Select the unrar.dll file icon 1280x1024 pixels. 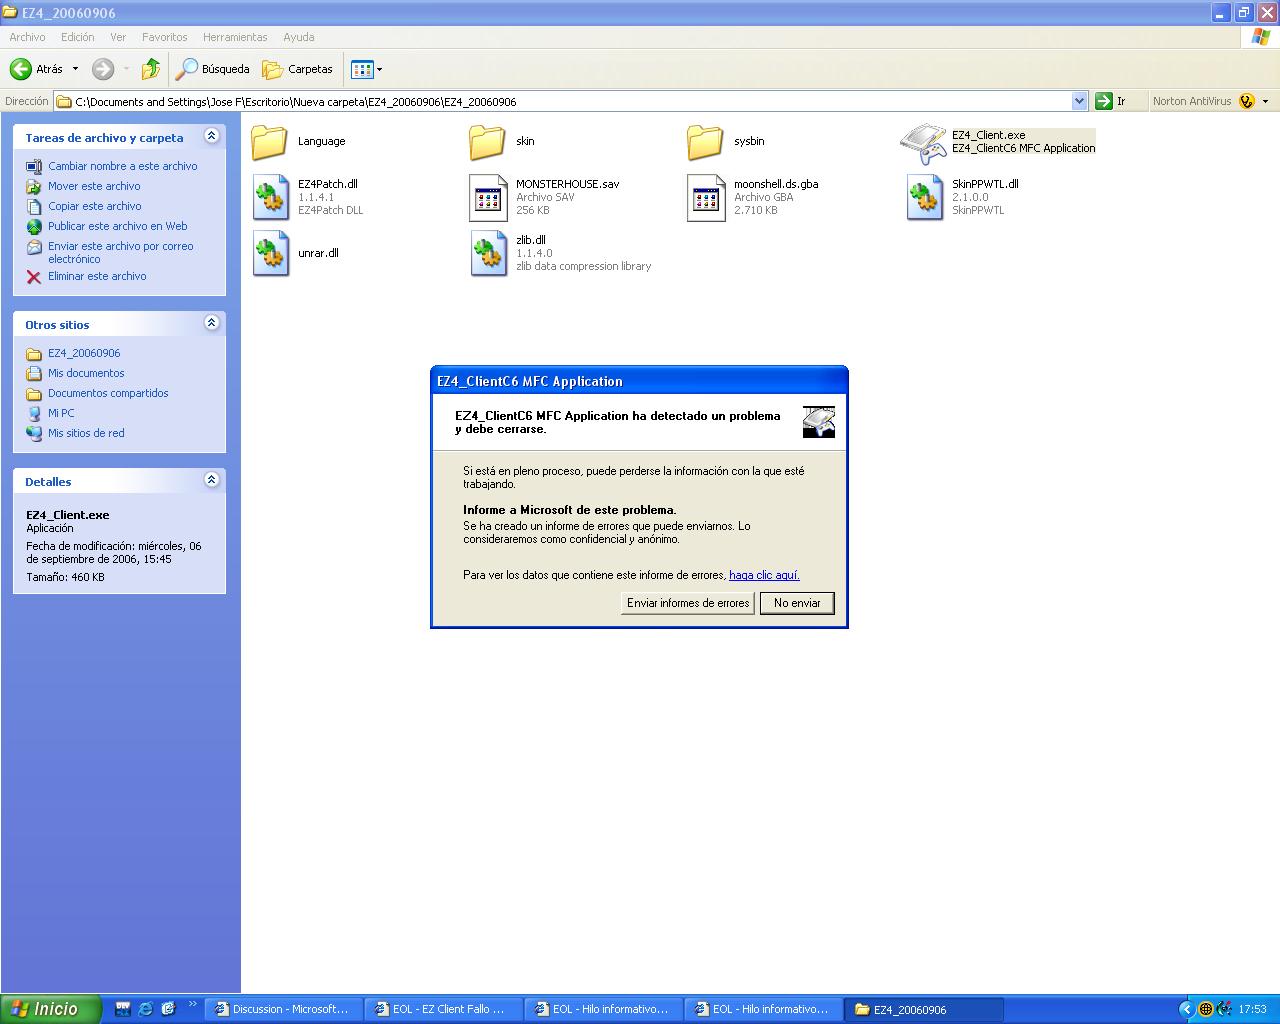[270, 253]
